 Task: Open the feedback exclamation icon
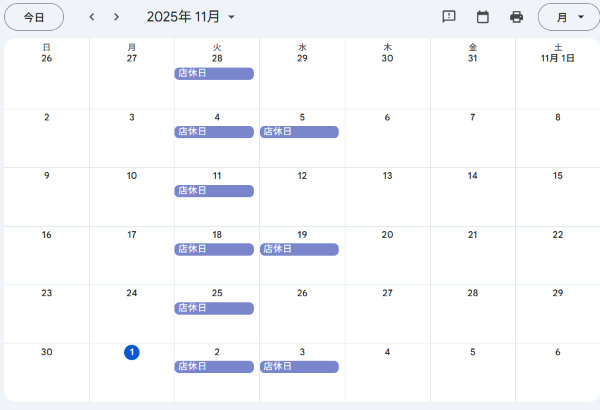tap(449, 17)
